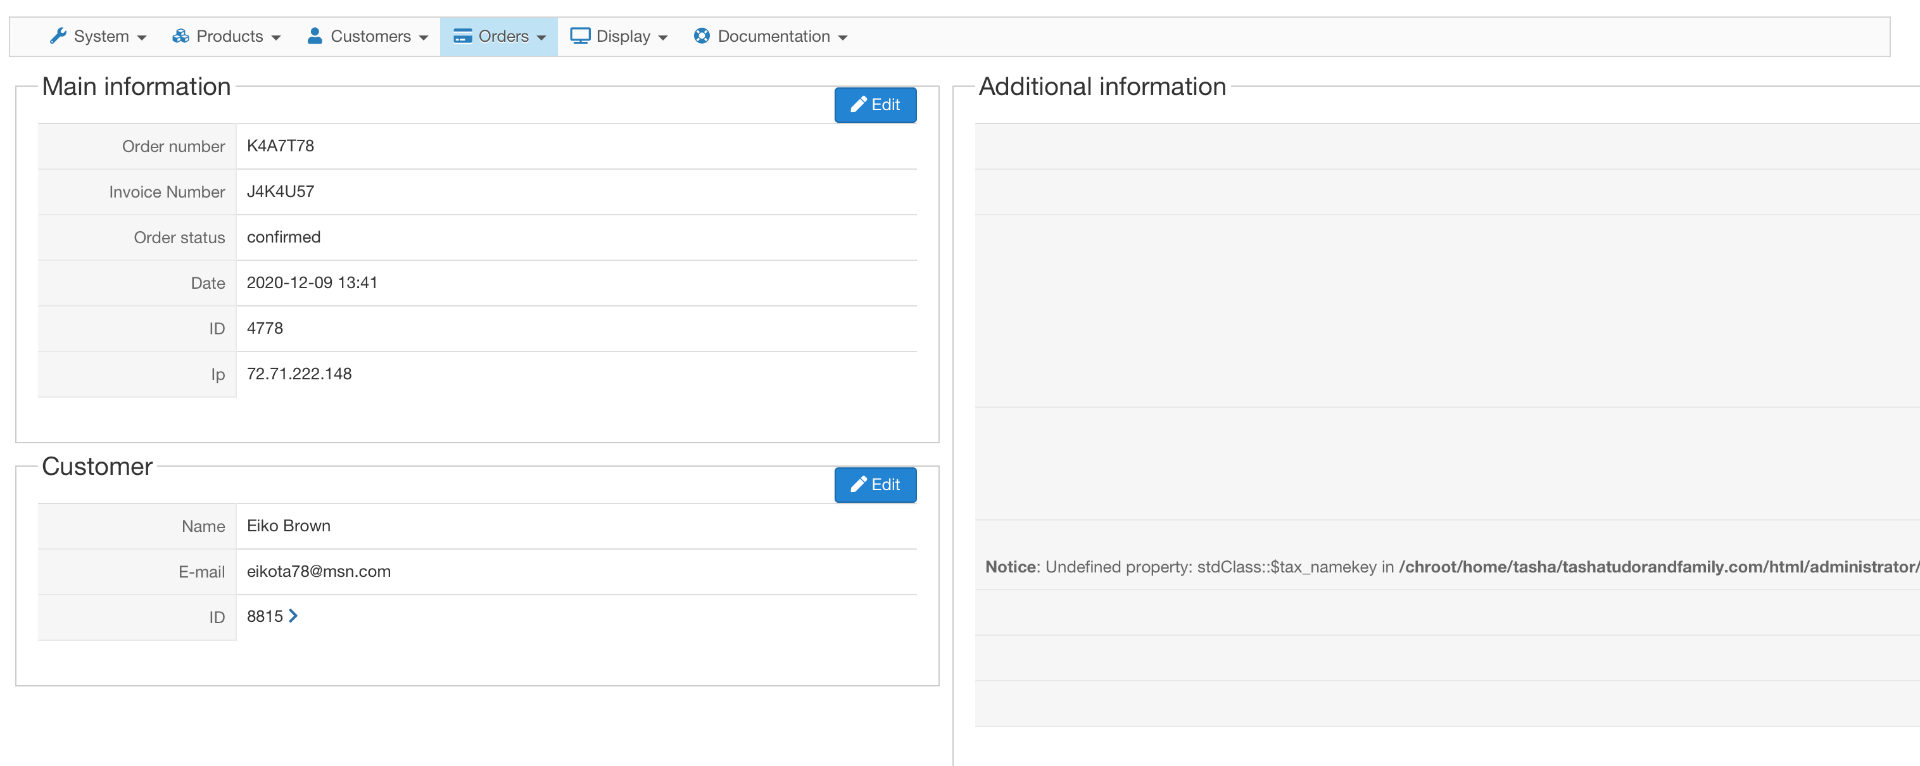Open customer 8815 via chevron arrow
This screenshot has height=766, width=1920.
click(293, 616)
